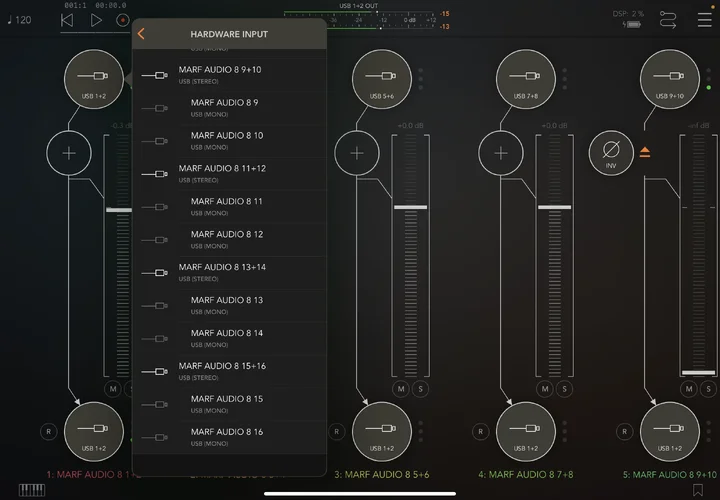Mute channel 3 MARF AUDIO 8 5+6
This screenshot has height=500, width=720.
pos(401,388)
